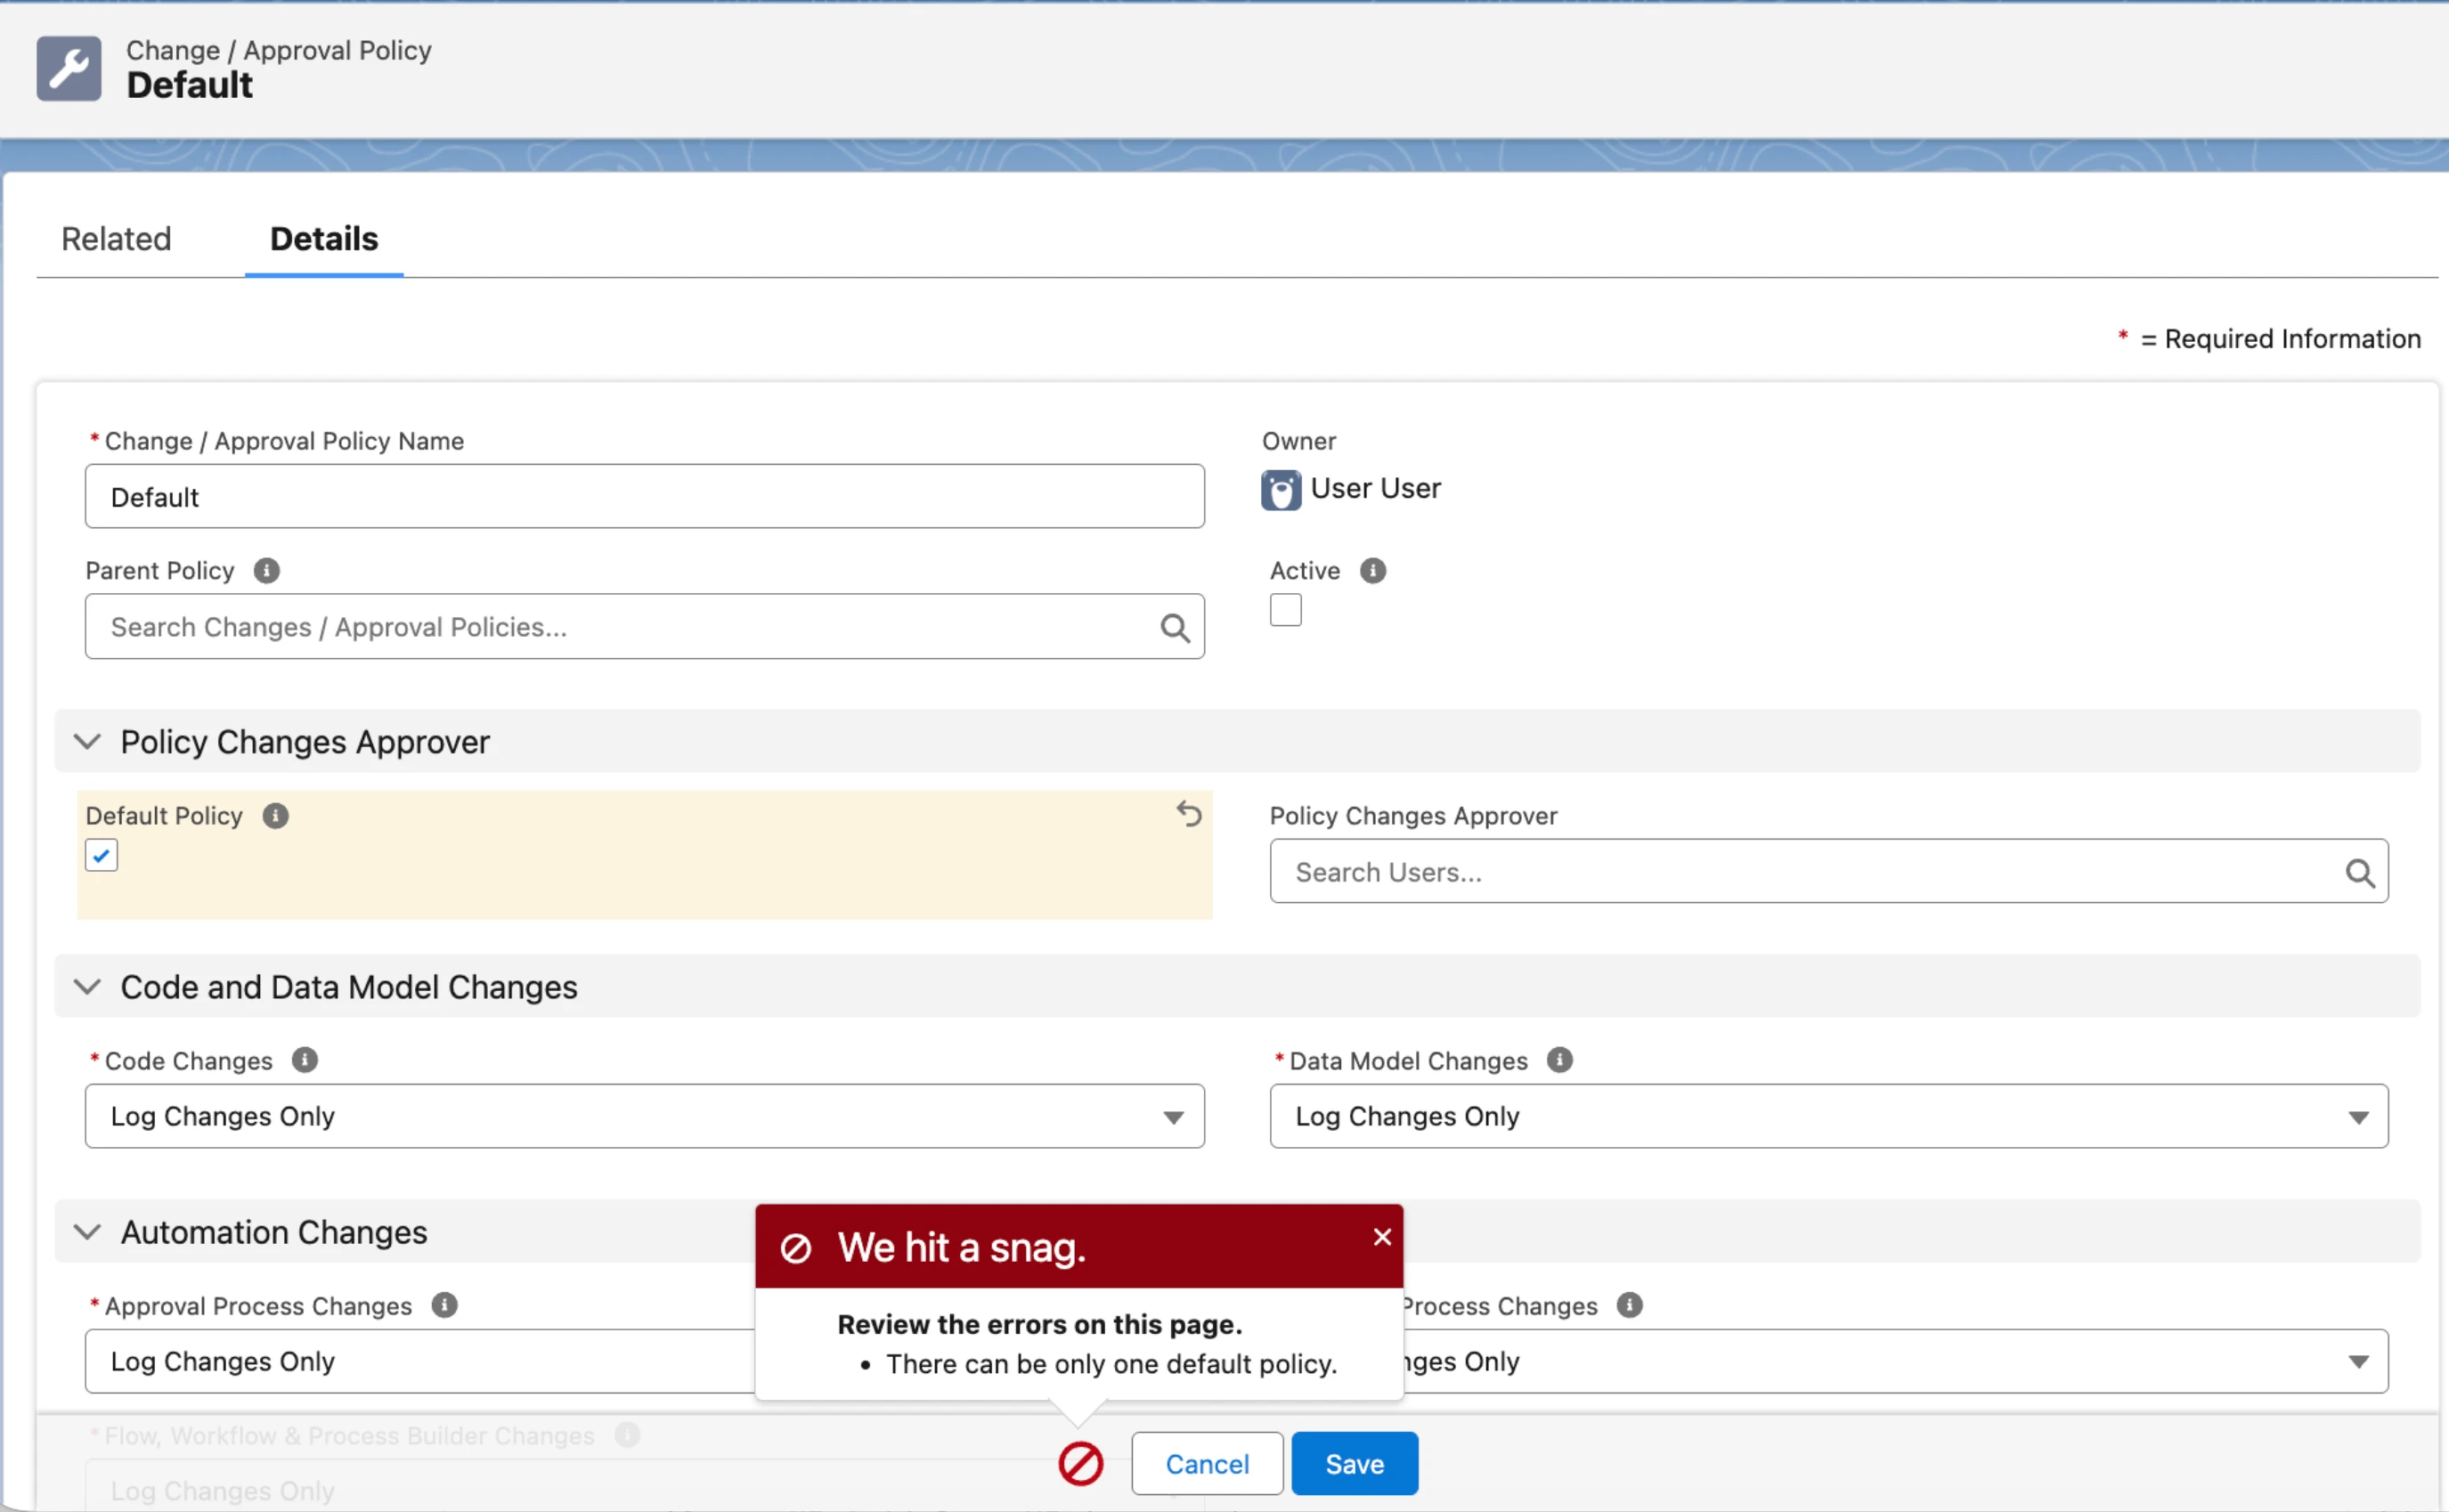Close the We hit a snag popup
Viewport: 2449px width, 1512px height.
tap(1383, 1238)
